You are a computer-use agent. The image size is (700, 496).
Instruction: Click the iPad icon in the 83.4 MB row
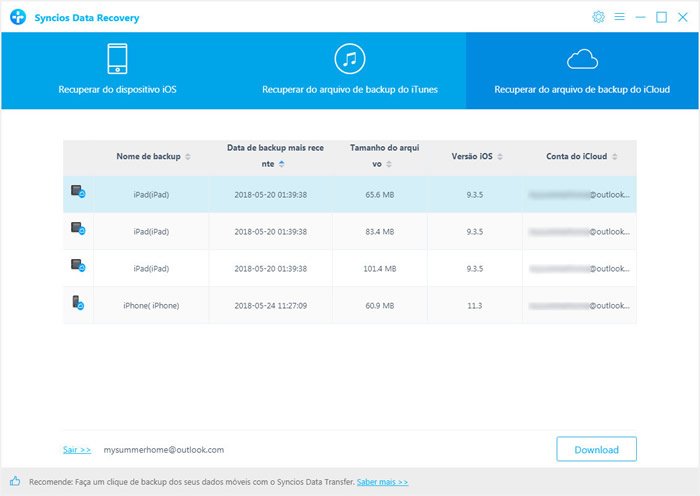78,229
